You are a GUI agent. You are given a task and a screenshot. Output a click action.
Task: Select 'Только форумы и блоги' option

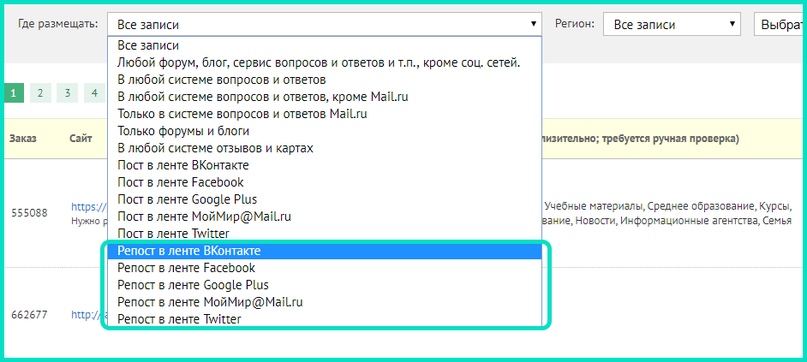point(324,131)
